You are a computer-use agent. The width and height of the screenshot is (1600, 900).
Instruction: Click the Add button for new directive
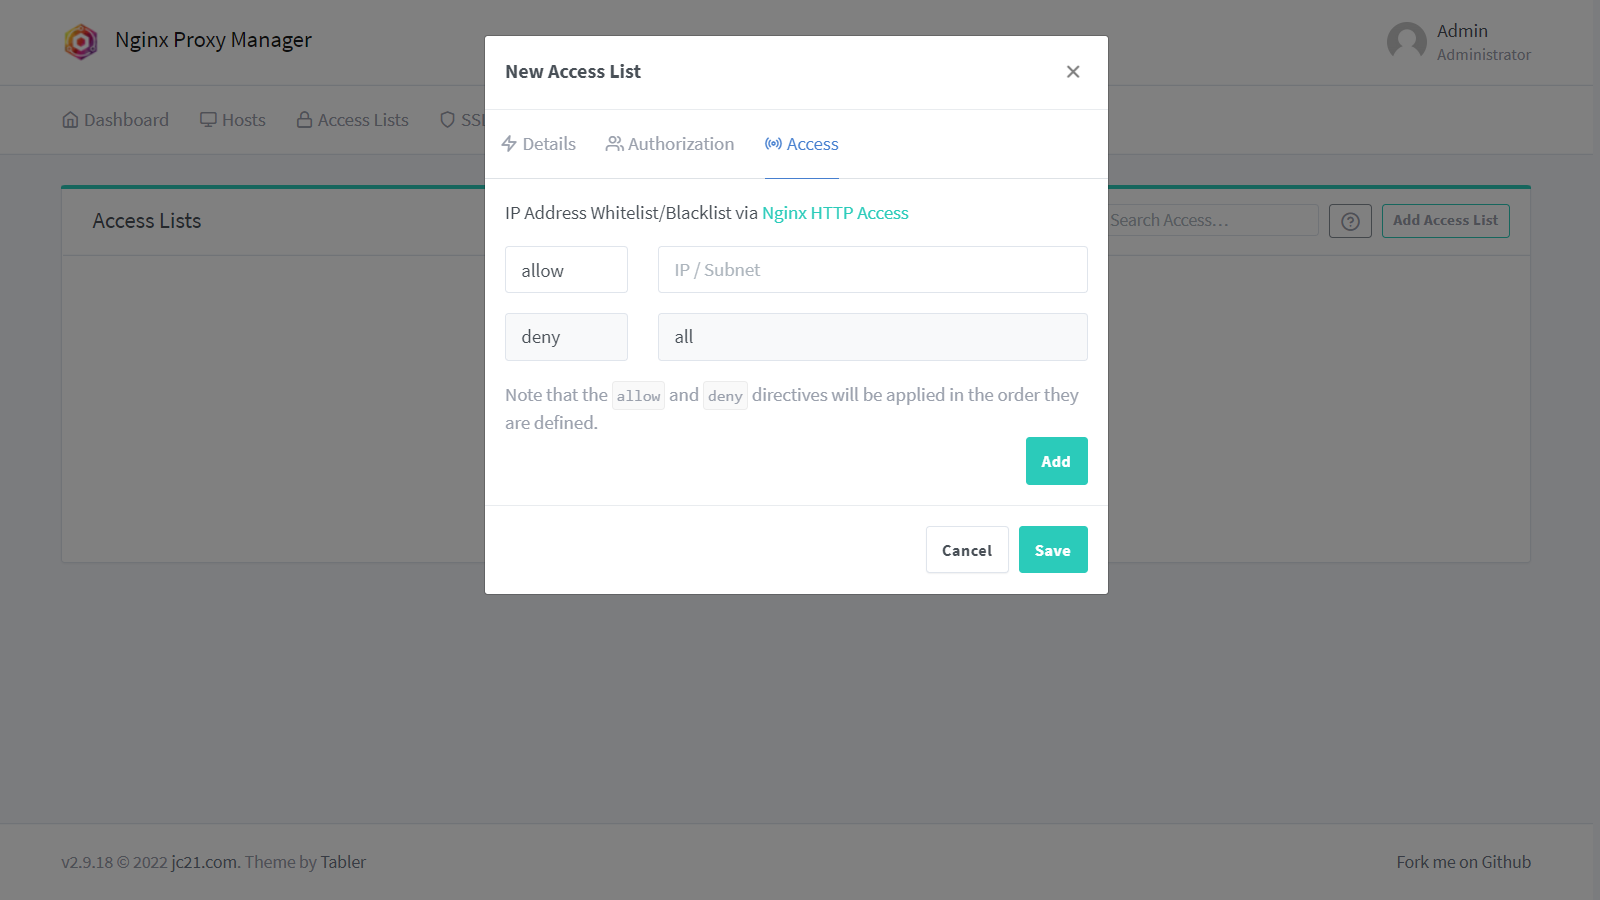click(1056, 461)
